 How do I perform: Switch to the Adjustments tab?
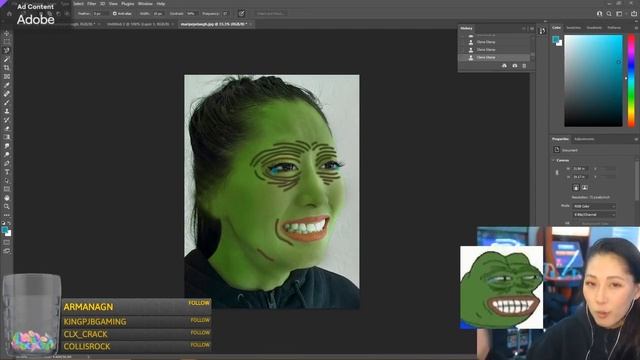(584, 139)
